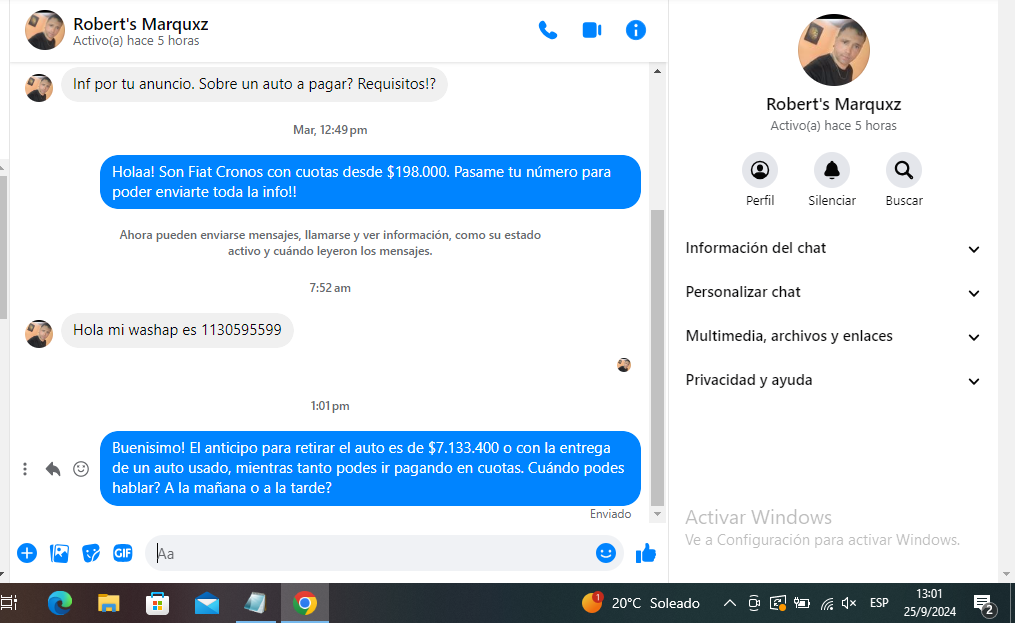1015x623 pixels.
Task: Start a voice call with Robert's Marquxz
Action: [x=548, y=30]
